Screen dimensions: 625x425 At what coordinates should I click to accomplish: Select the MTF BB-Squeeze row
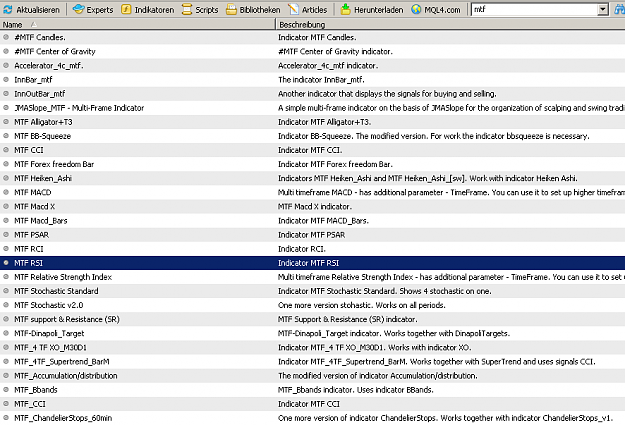coord(312,136)
